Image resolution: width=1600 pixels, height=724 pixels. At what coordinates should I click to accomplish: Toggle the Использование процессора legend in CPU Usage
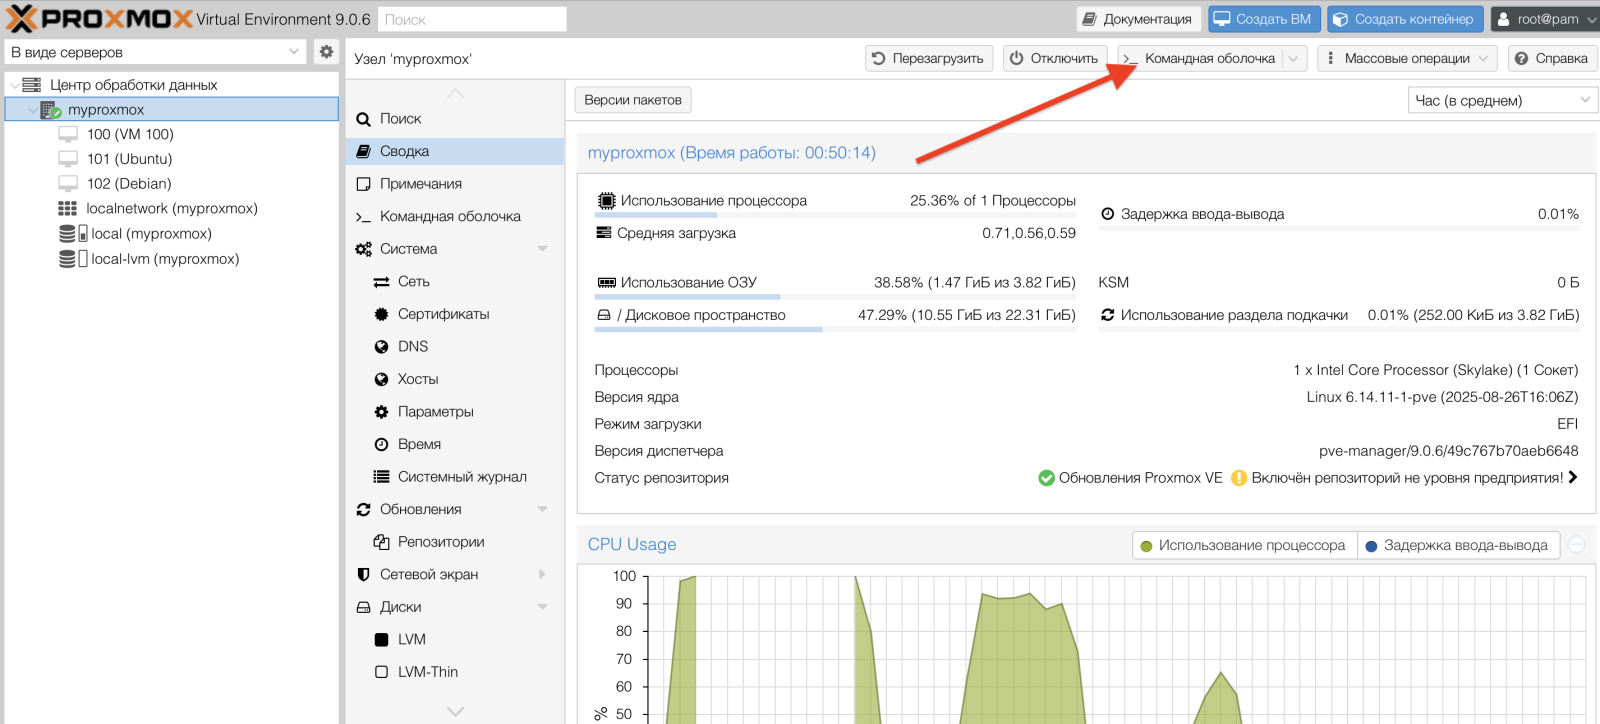(1244, 546)
